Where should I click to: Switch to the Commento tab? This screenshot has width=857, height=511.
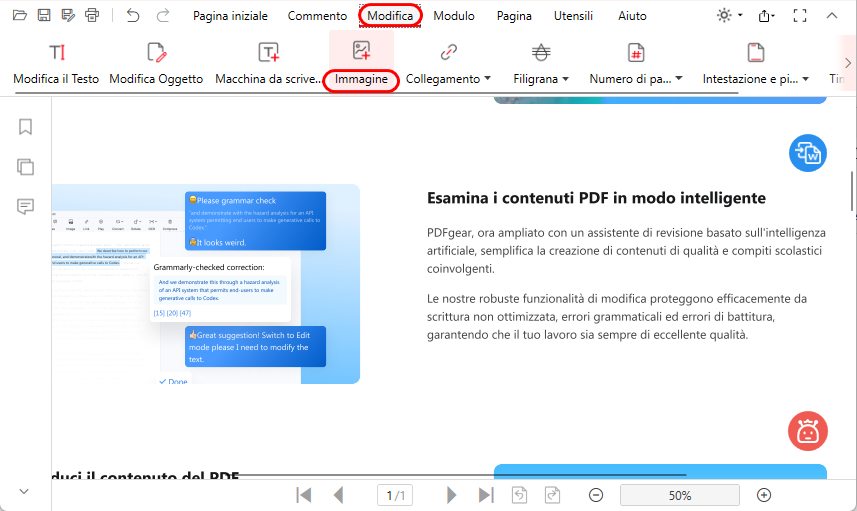pos(317,16)
